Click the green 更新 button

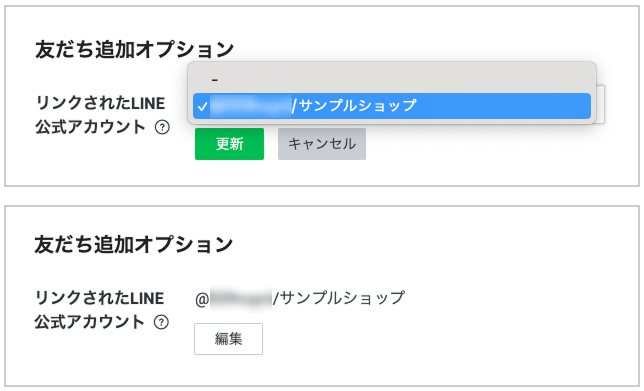click(x=229, y=144)
